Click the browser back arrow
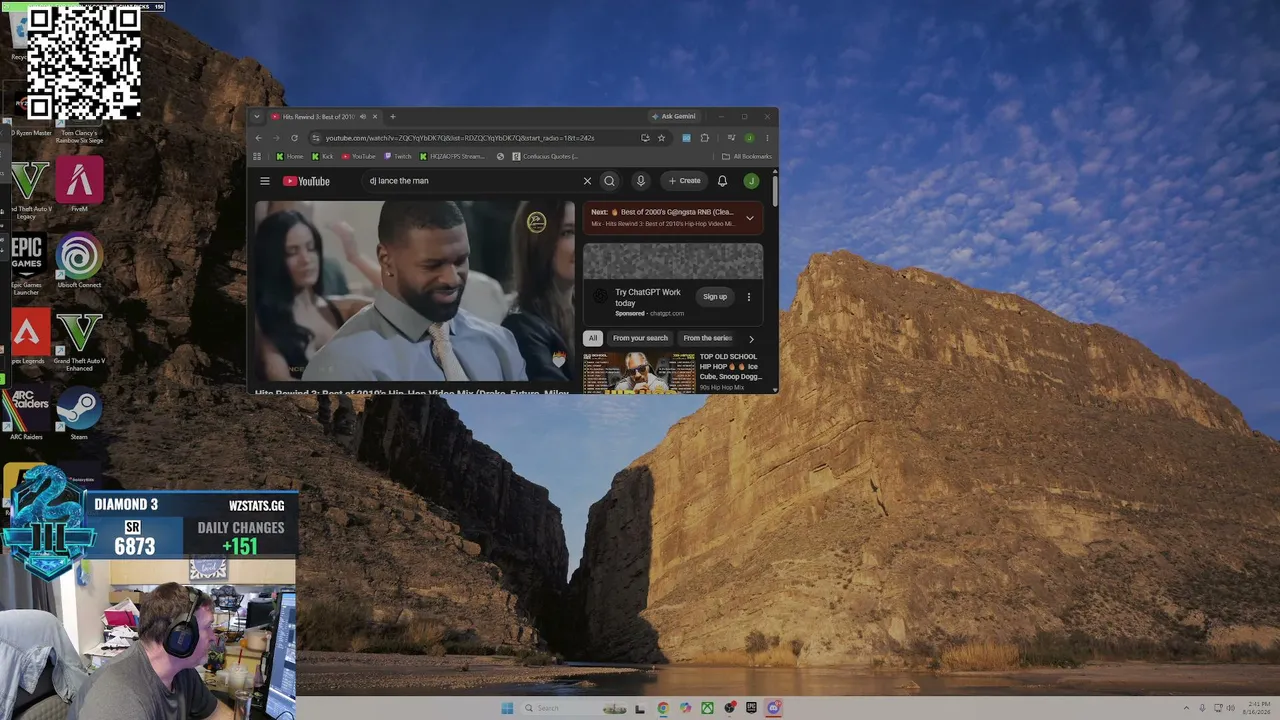Viewport: 1280px width, 720px height. [x=259, y=138]
